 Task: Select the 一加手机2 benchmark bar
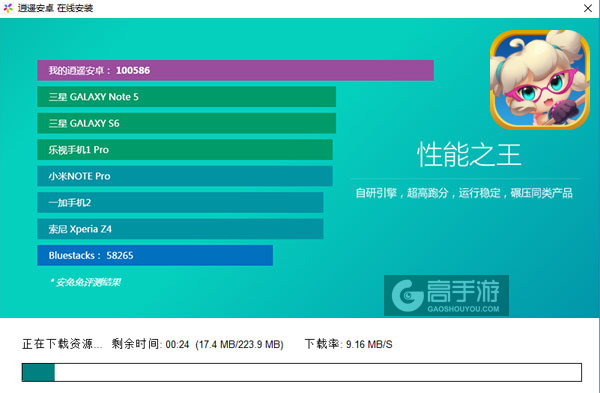click(180, 202)
